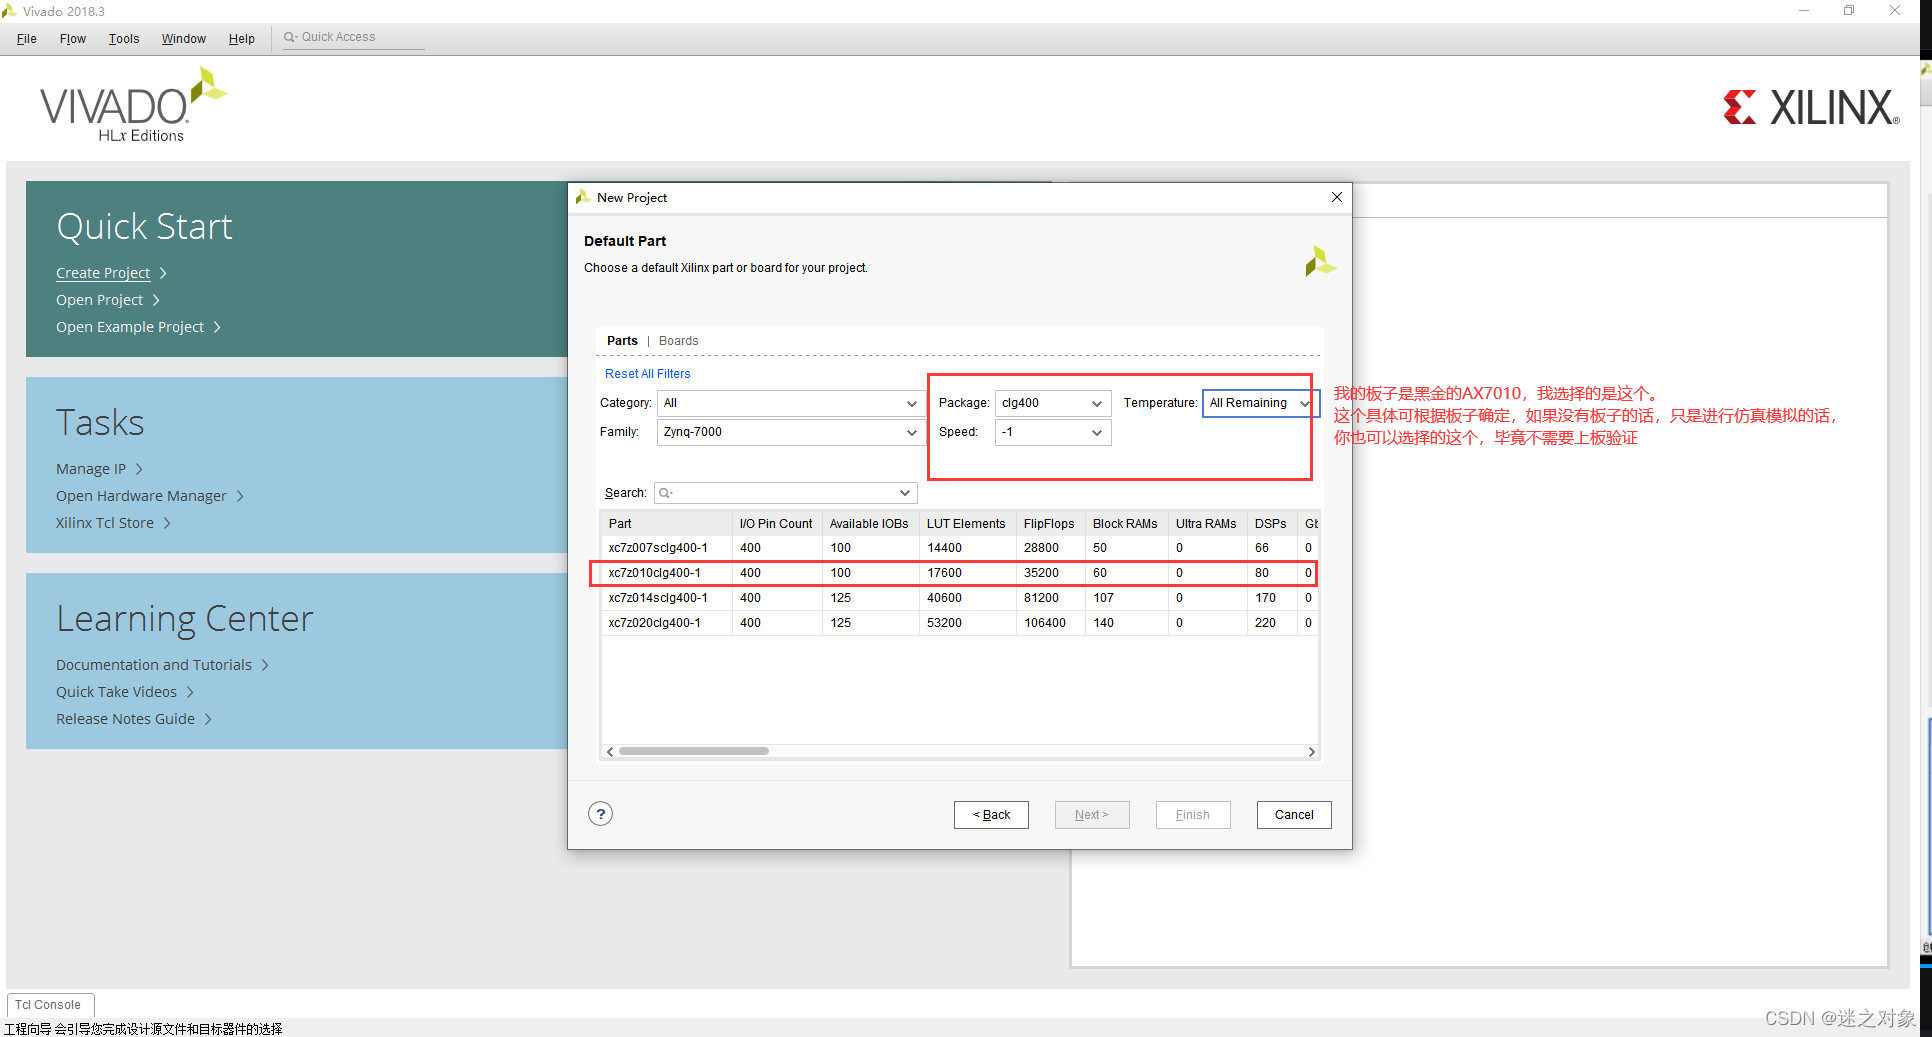Open the Tcl Console tab

tap(49, 1005)
